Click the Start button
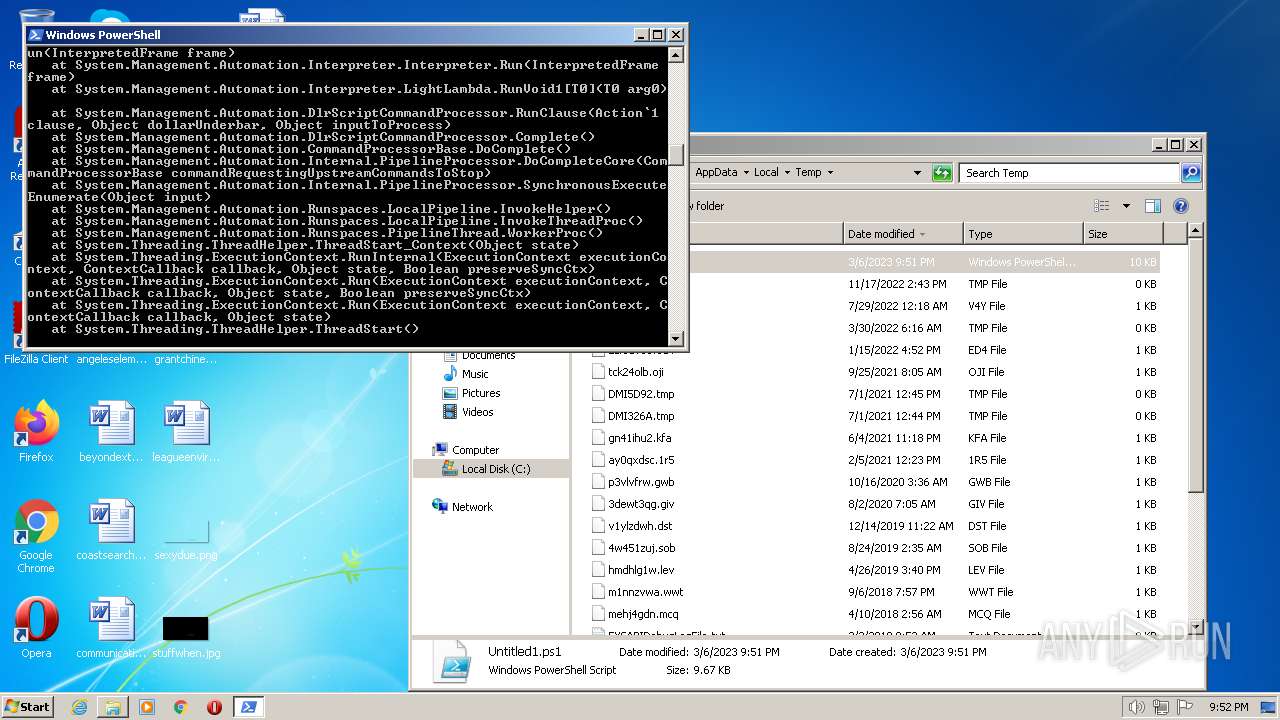This screenshot has height=720, width=1280. 28,706
